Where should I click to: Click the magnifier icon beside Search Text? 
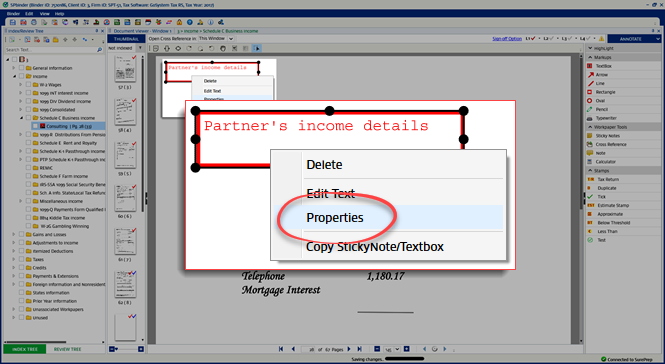(100, 50)
